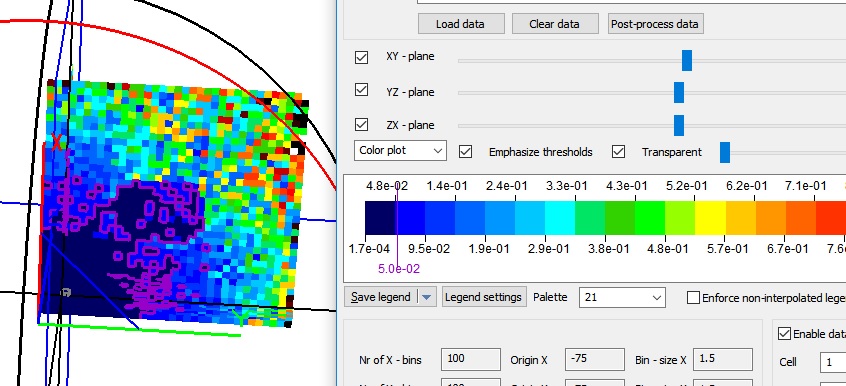Toggle the YZ - plane checkbox
The width and height of the screenshot is (846, 386).
point(361,90)
